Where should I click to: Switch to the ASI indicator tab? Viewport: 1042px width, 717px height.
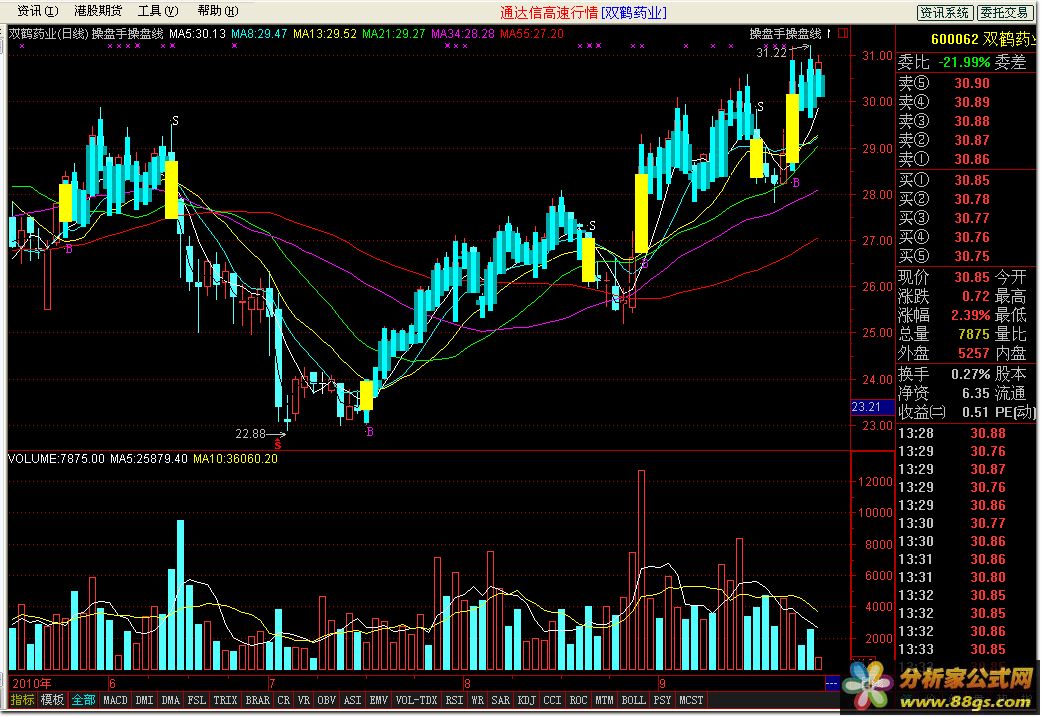point(352,700)
